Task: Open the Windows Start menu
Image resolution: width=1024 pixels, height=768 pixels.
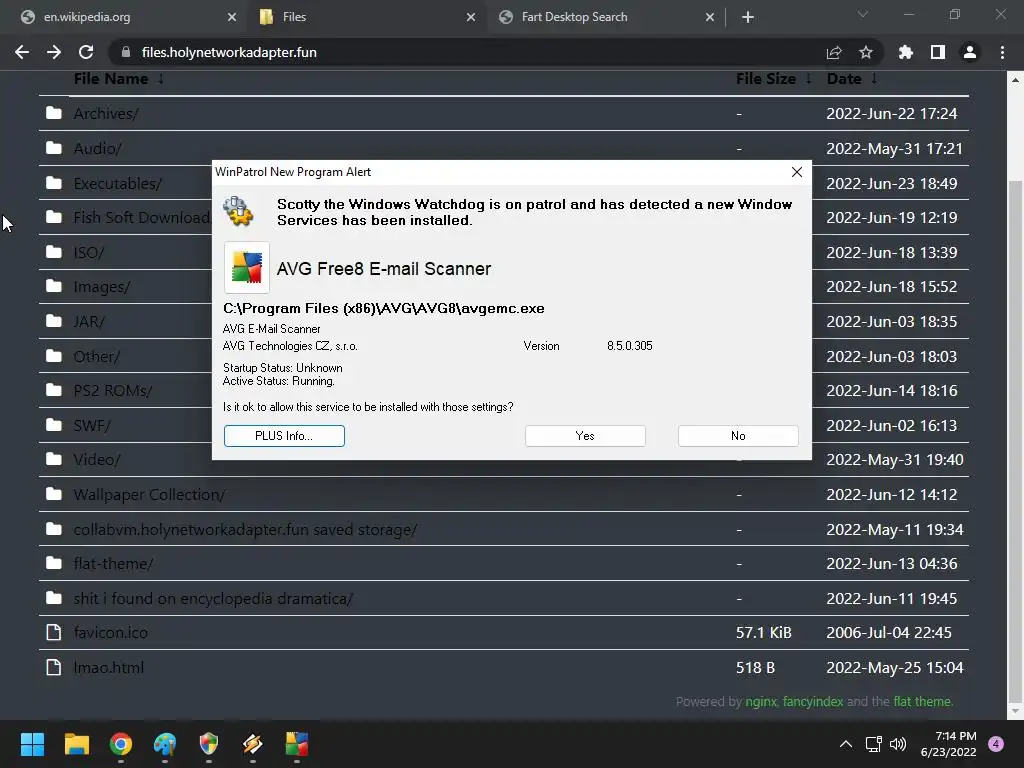Action: [32, 744]
